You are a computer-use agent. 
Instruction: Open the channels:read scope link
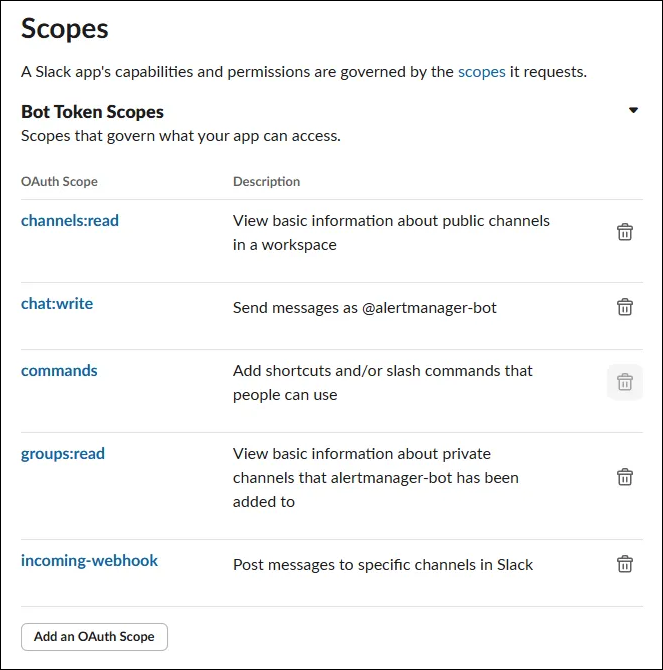click(70, 220)
